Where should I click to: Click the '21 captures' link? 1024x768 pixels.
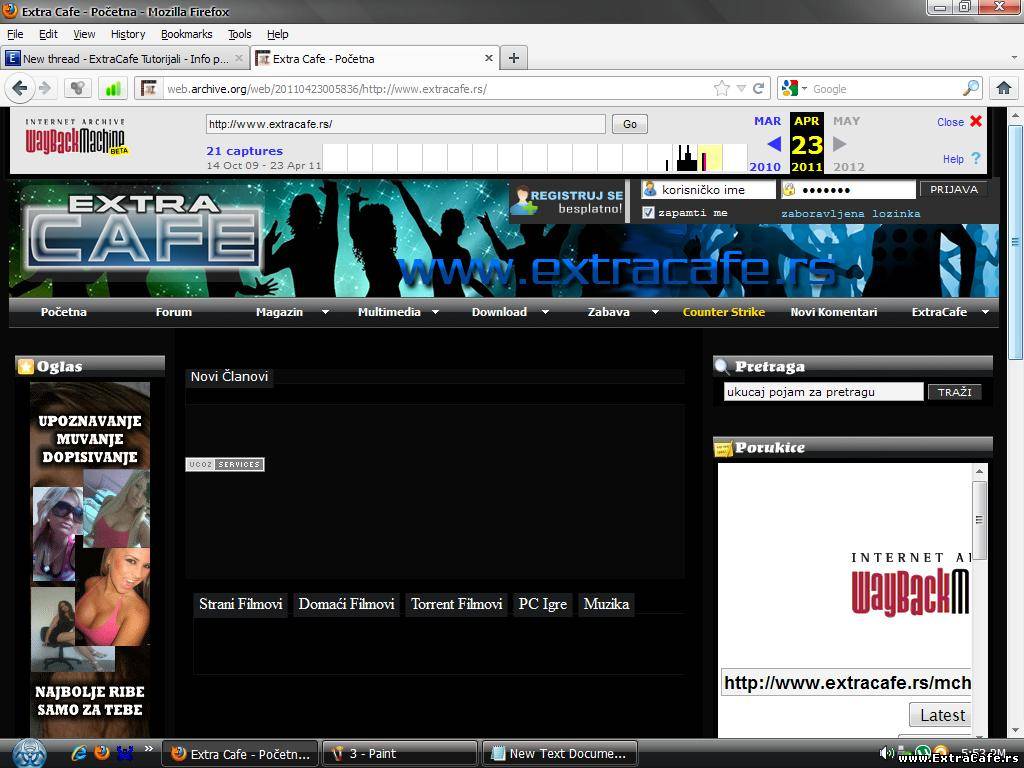coord(244,151)
